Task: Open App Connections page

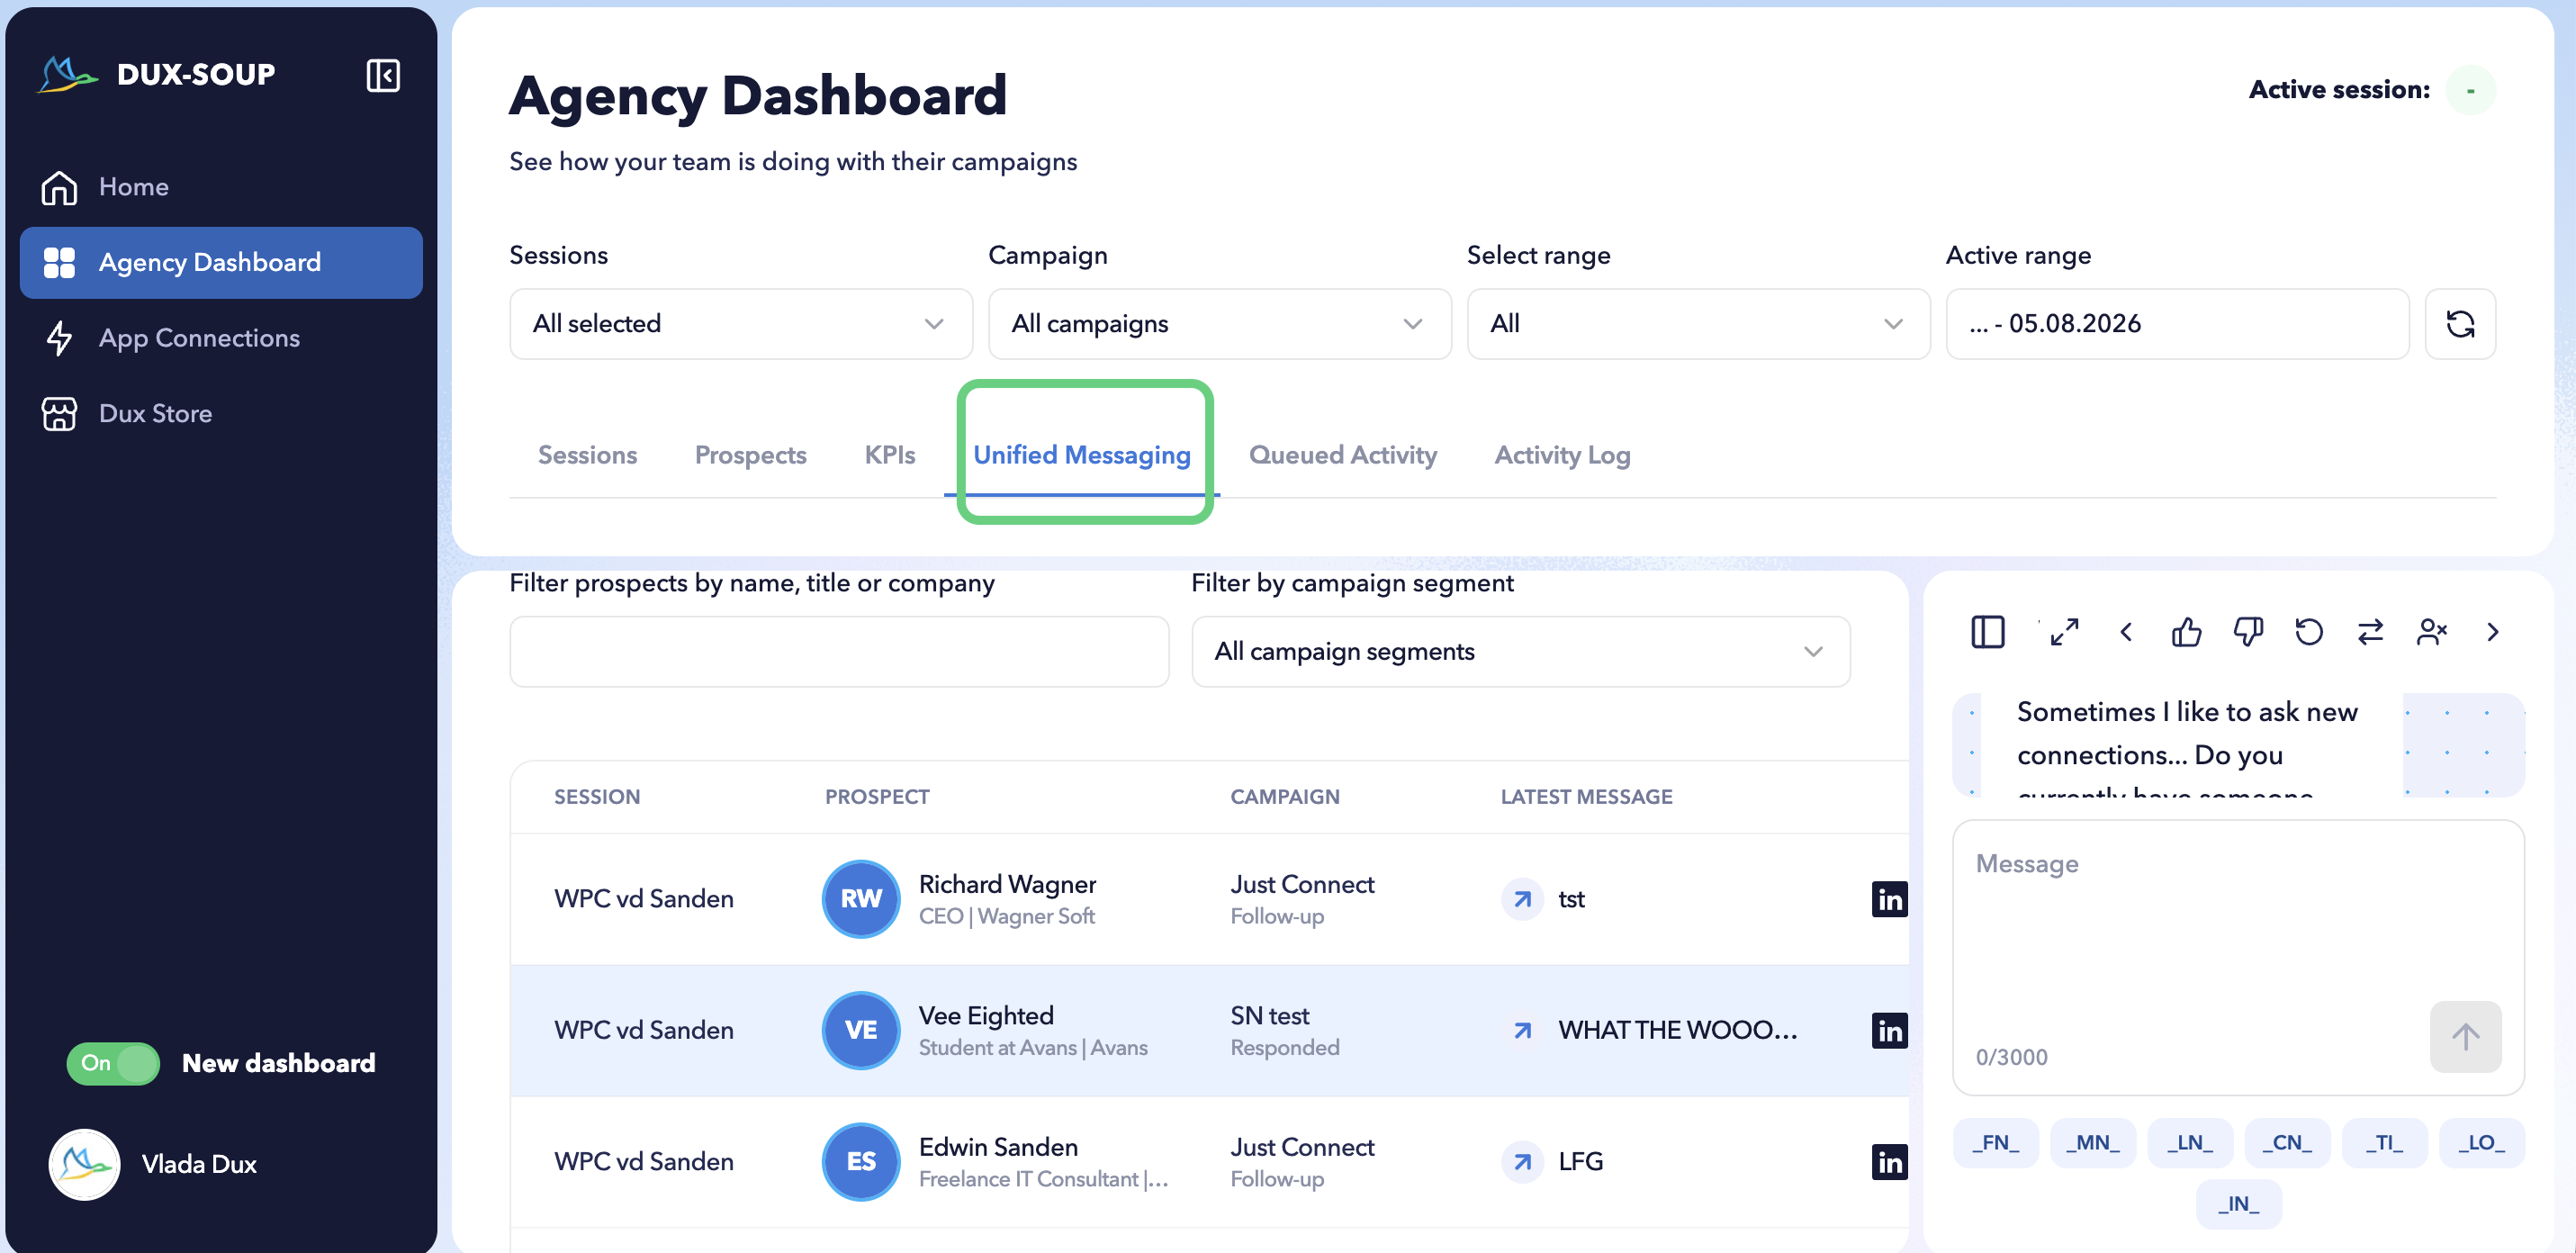Action: point(221,338)
